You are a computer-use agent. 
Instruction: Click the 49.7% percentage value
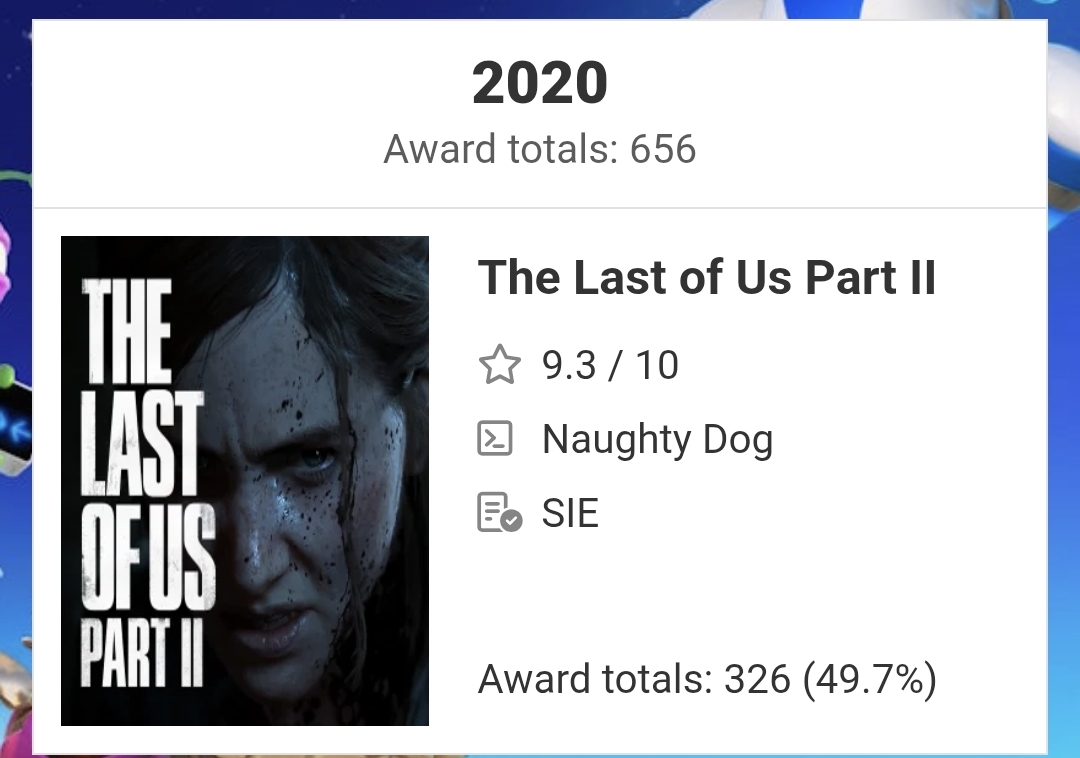[x=870, y=680]
